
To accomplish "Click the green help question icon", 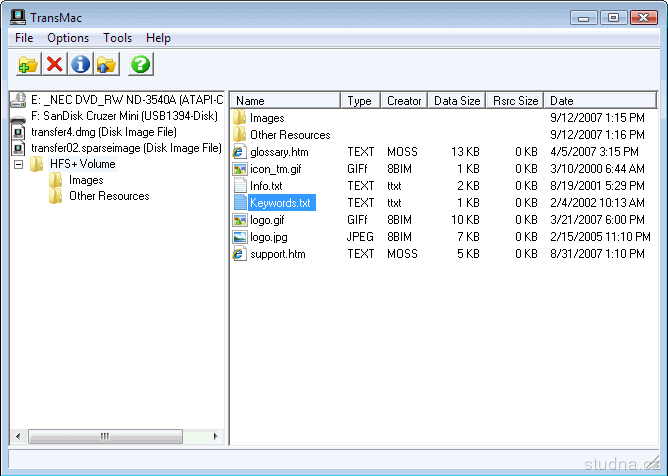I will point(141,65).
